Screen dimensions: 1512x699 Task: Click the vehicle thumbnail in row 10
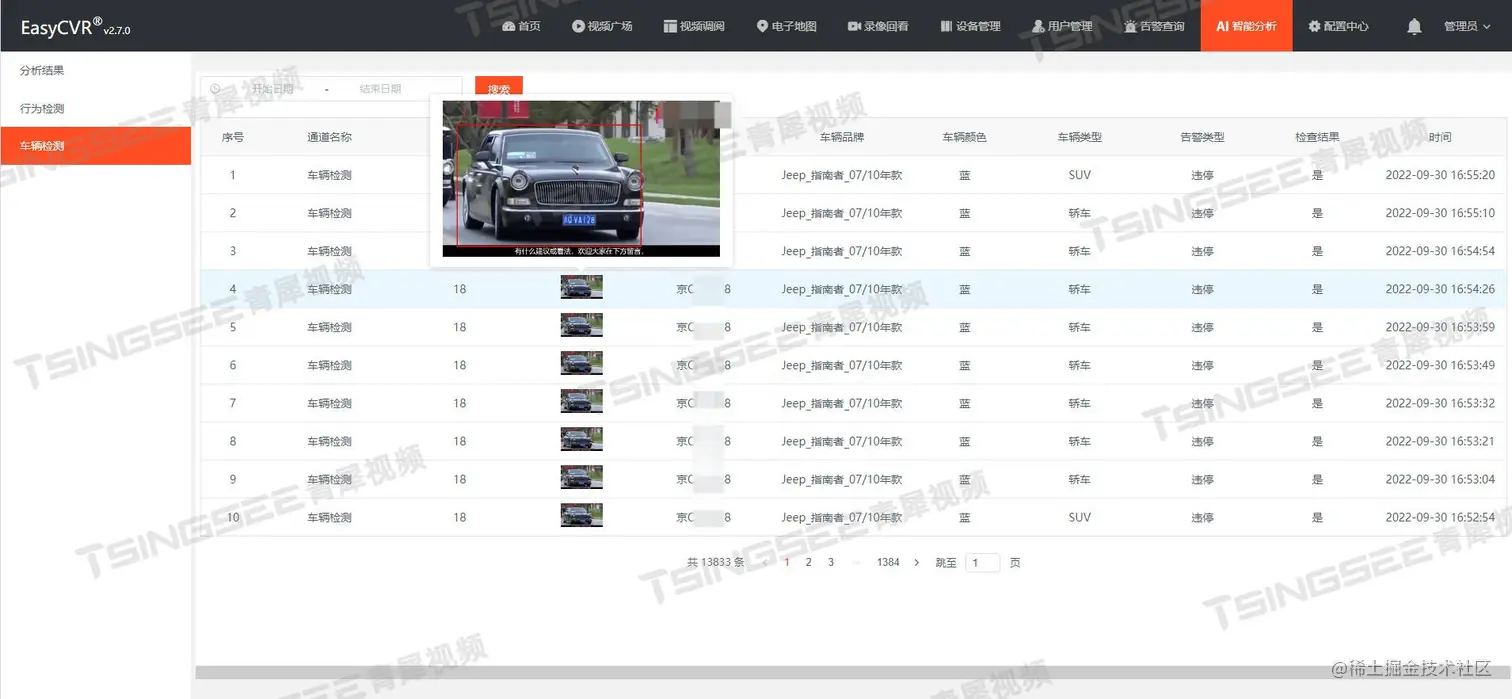click(x=581, y=516)
